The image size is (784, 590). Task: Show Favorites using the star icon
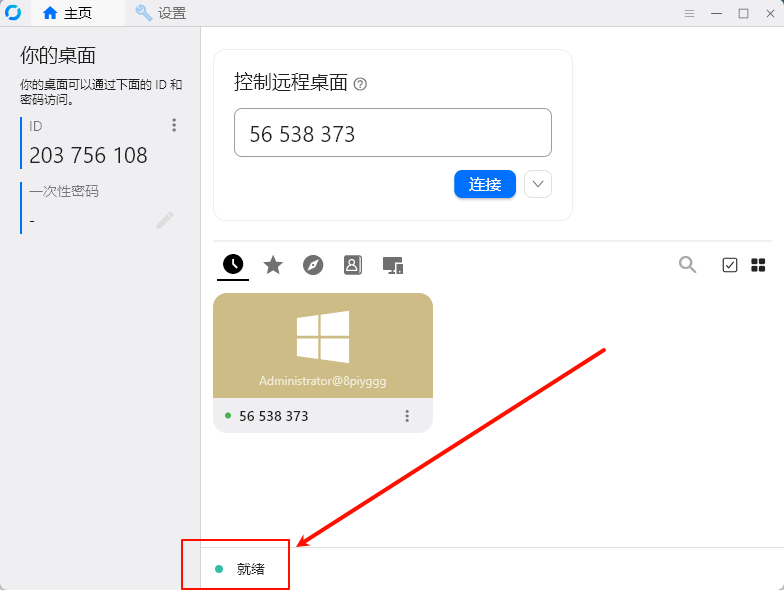pyautogui.click(x=273, y=265)
